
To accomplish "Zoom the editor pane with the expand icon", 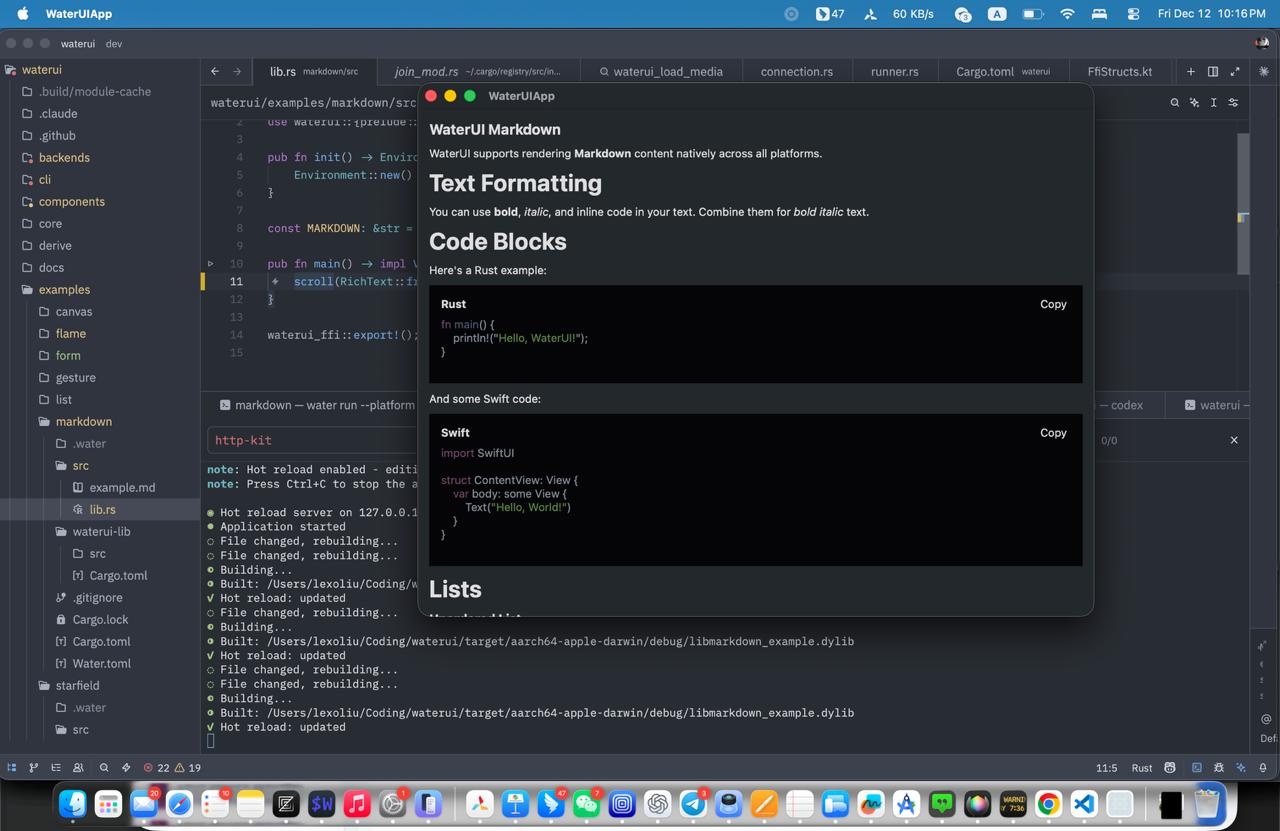I will [1235, 71].
